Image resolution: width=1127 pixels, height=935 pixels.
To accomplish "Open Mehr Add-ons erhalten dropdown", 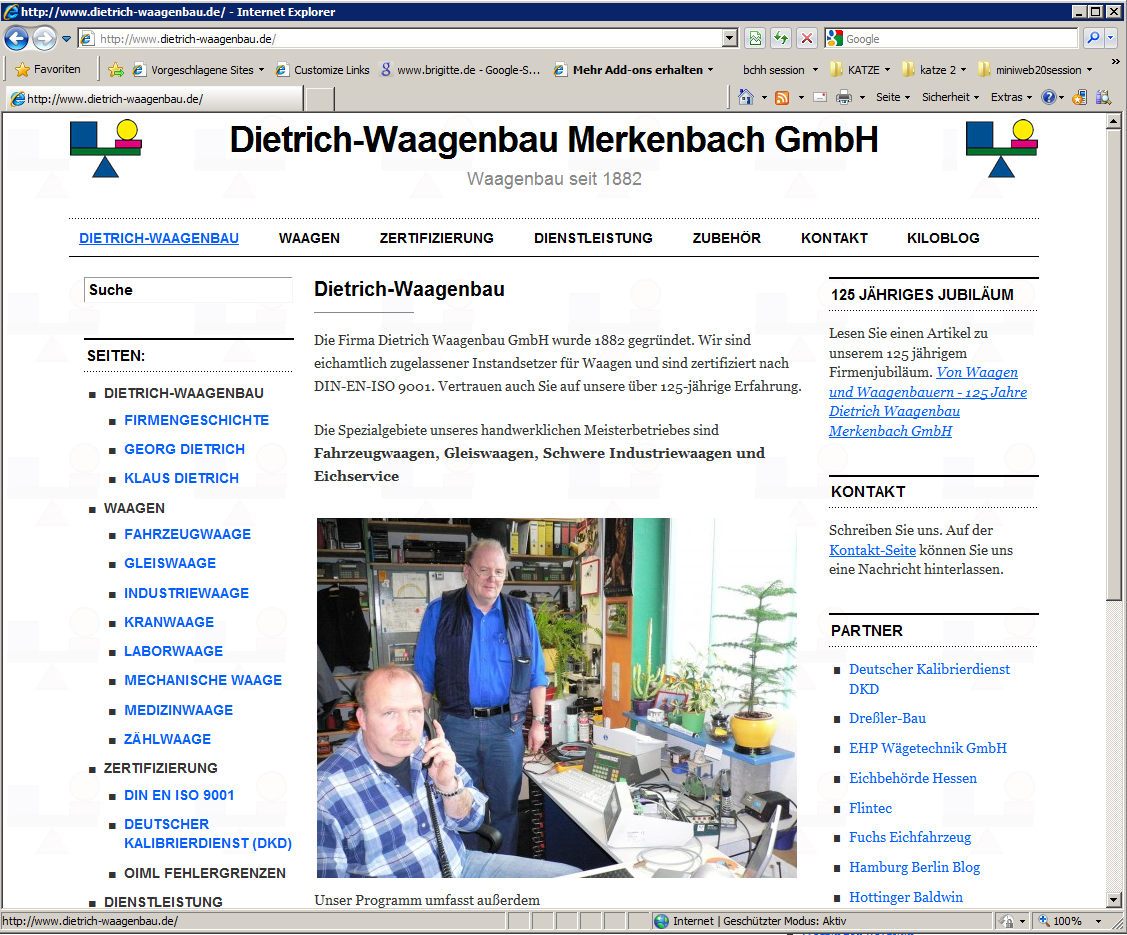I will pyautogui.click(x=632, y=70).
